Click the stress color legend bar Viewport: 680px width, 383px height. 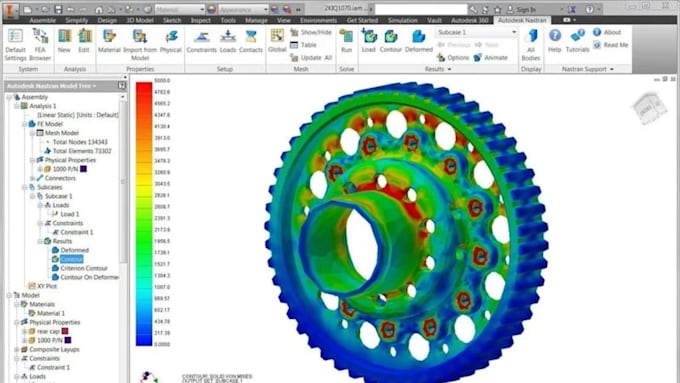tap(144, 213)
